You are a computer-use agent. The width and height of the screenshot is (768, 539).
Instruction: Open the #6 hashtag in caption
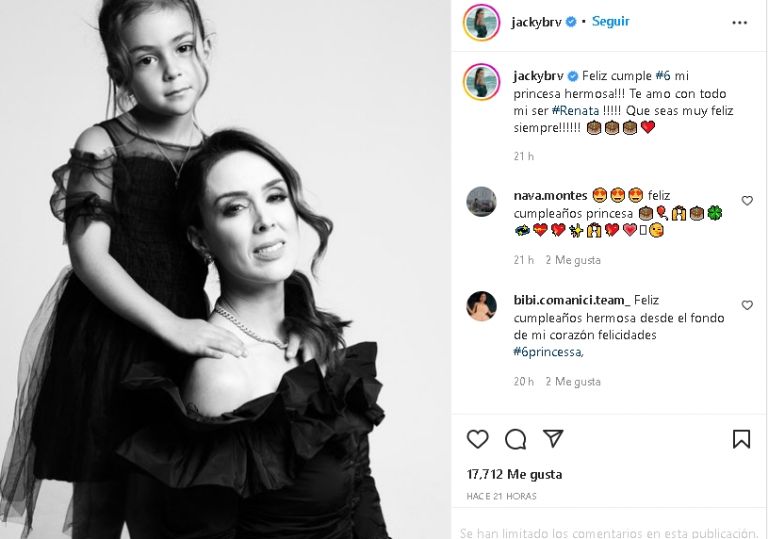(662, 76)
